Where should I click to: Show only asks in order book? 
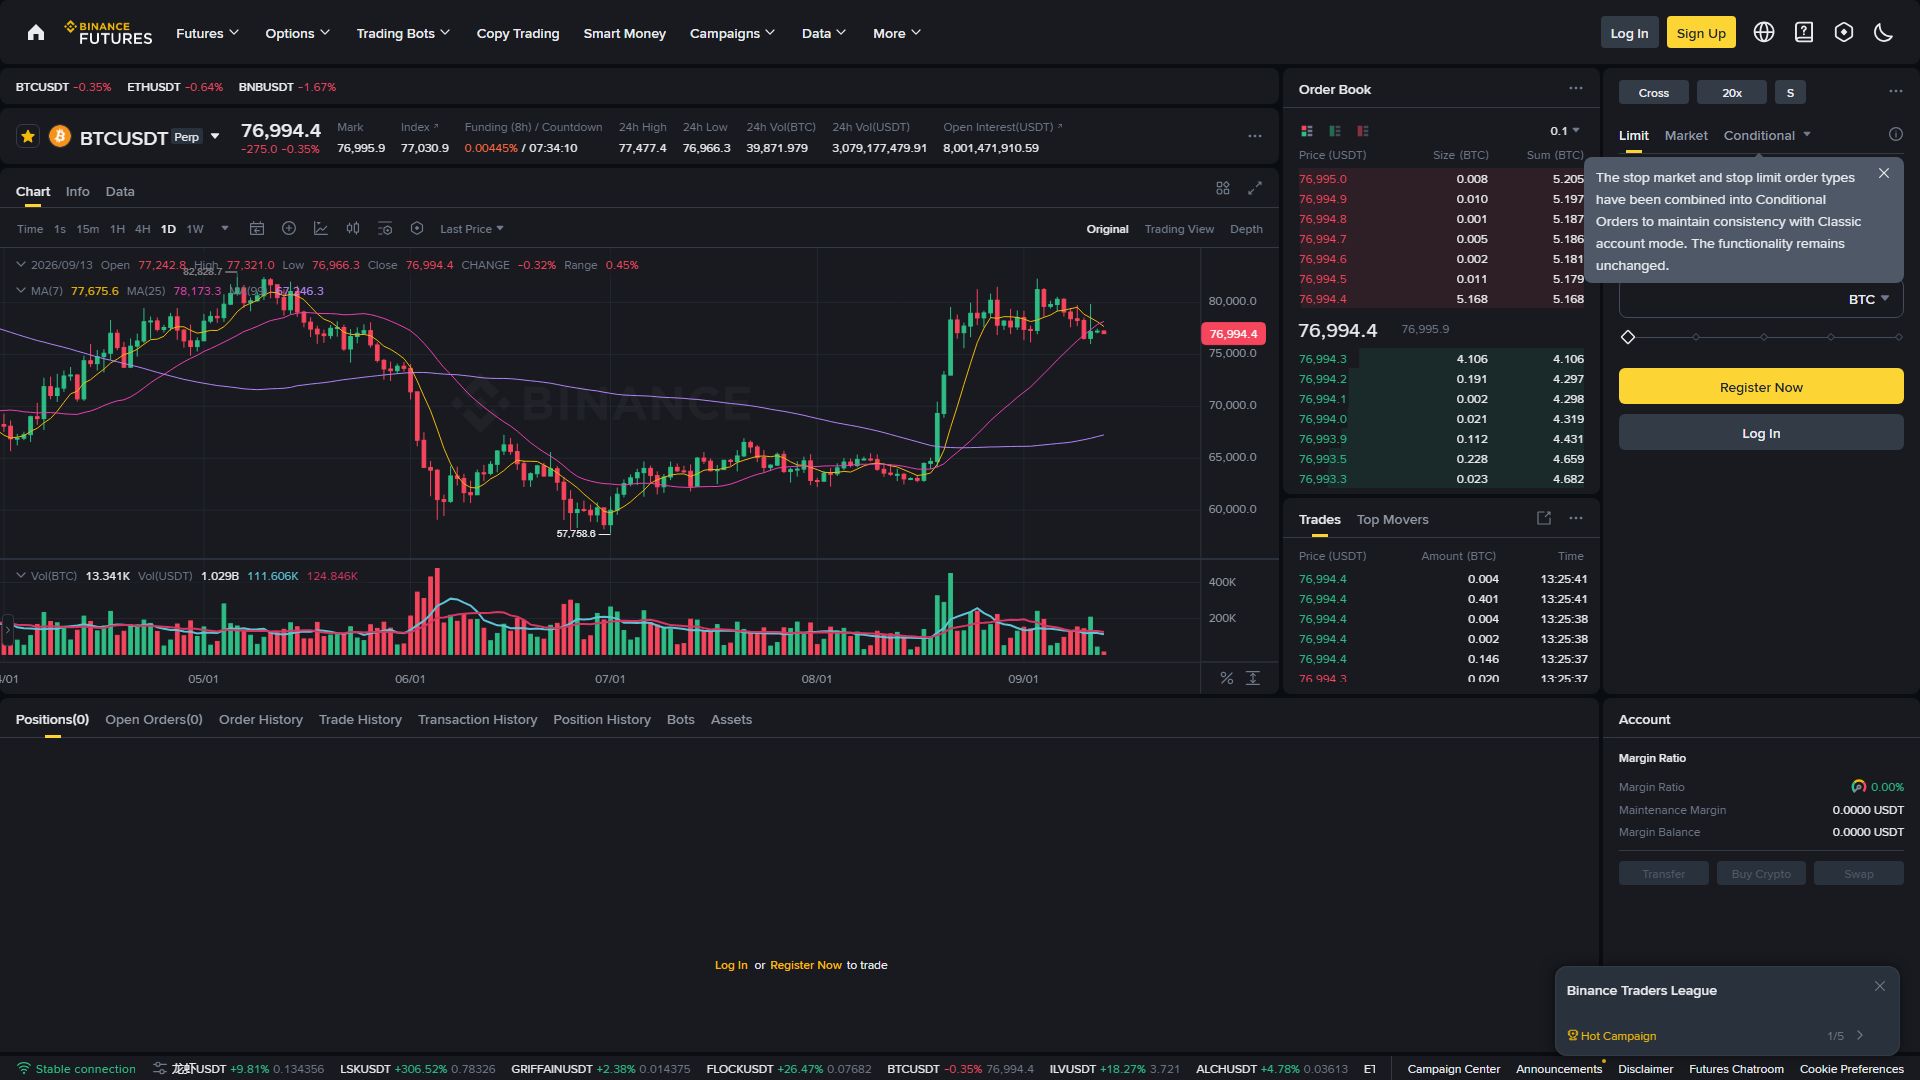click(1362, 131)
